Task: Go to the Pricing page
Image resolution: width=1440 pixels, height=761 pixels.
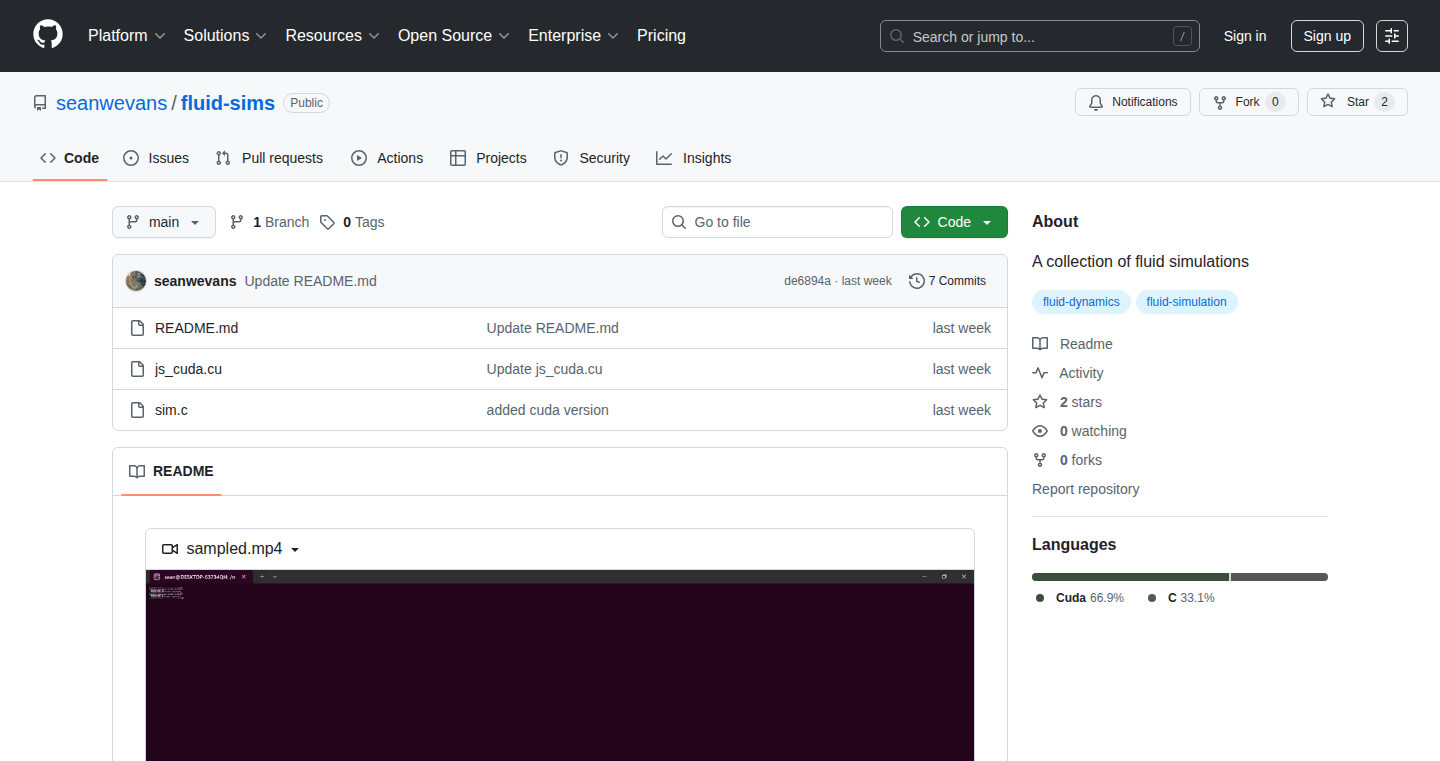Action: (661, 36)
